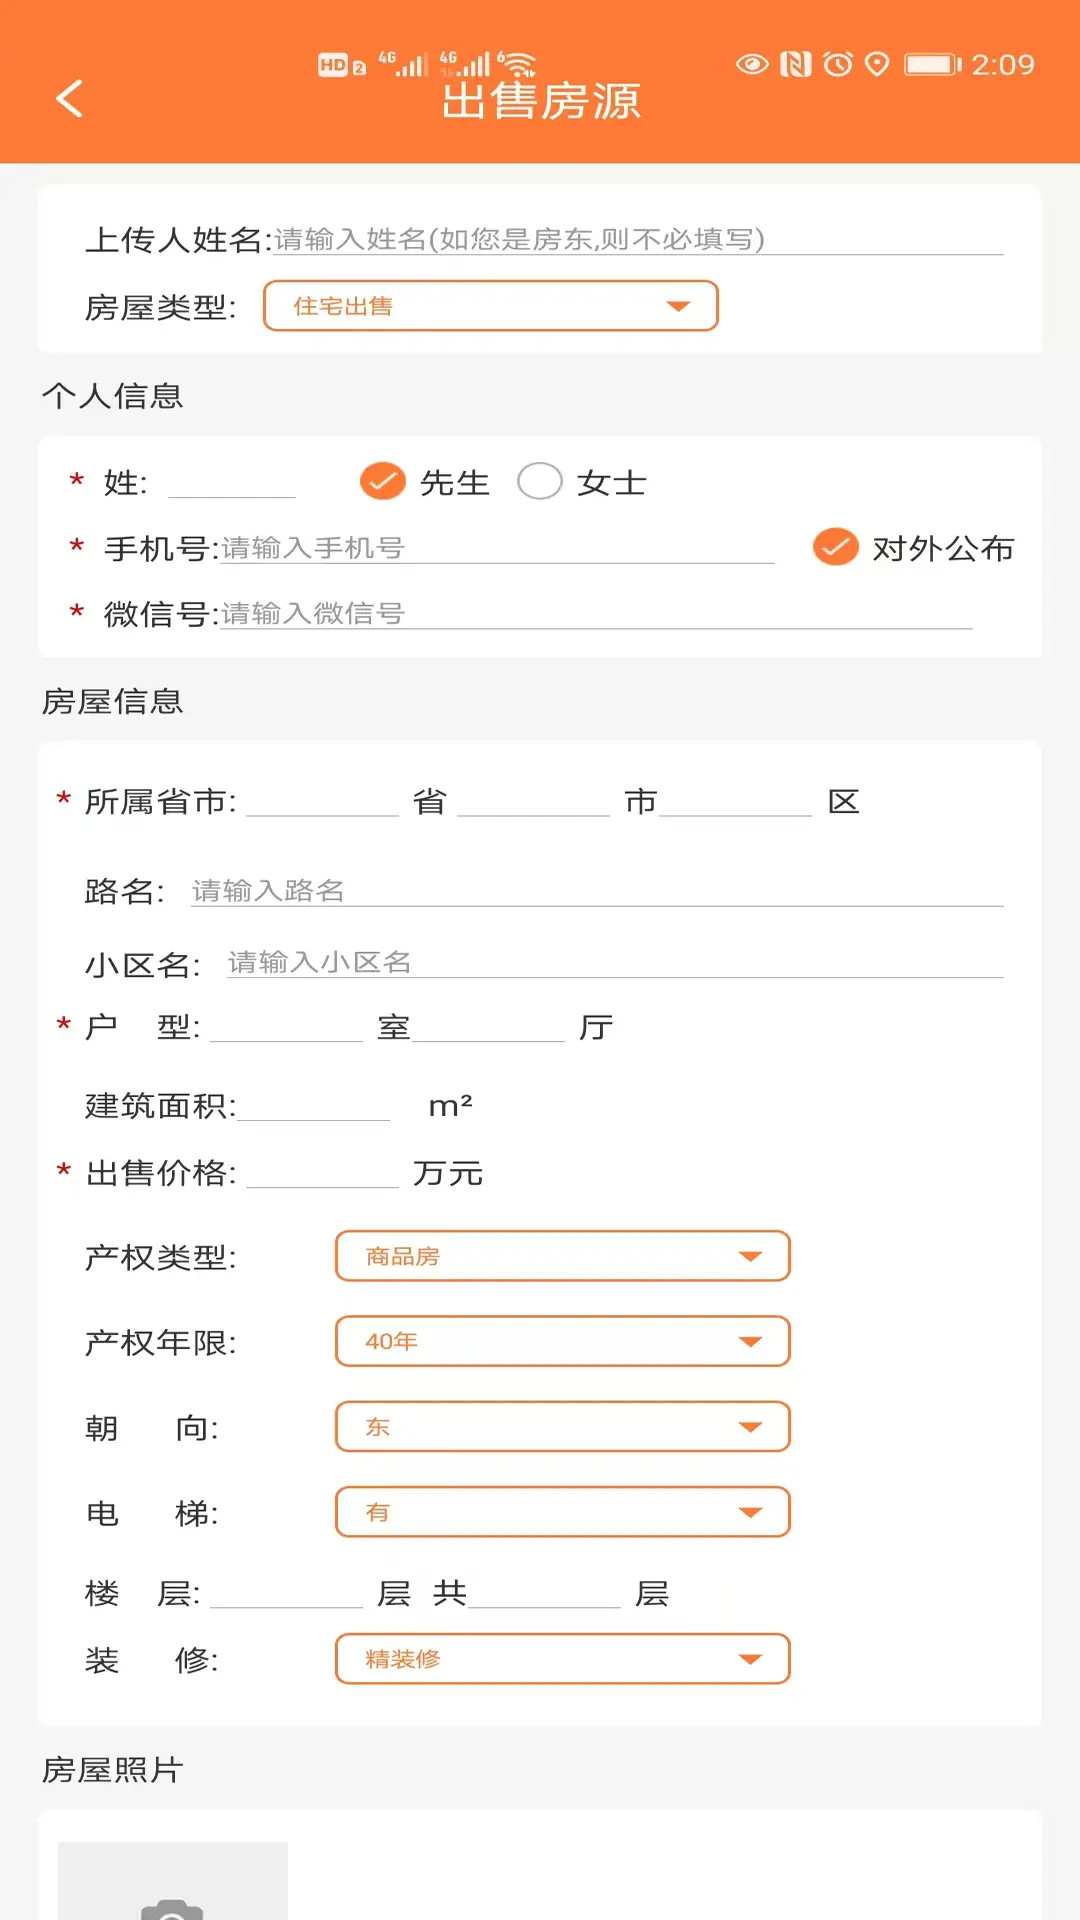Select the 先生 radio option
The width and height of the screenshot is (1080, 1920).
pos(382,480)
